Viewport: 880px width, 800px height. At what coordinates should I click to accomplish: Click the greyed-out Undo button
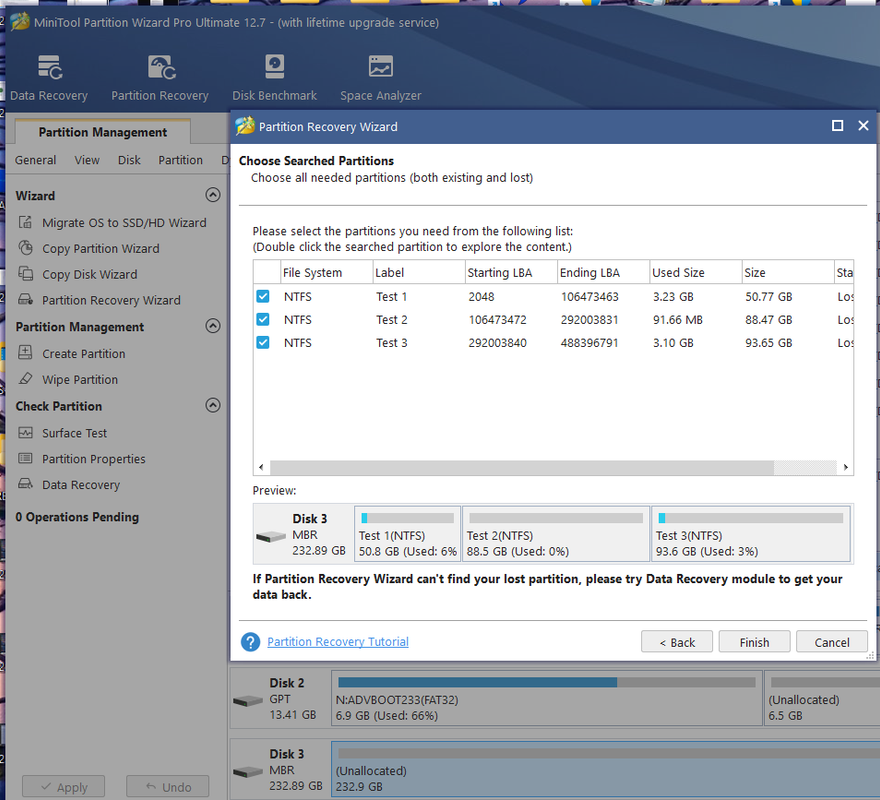coord(168,787)
